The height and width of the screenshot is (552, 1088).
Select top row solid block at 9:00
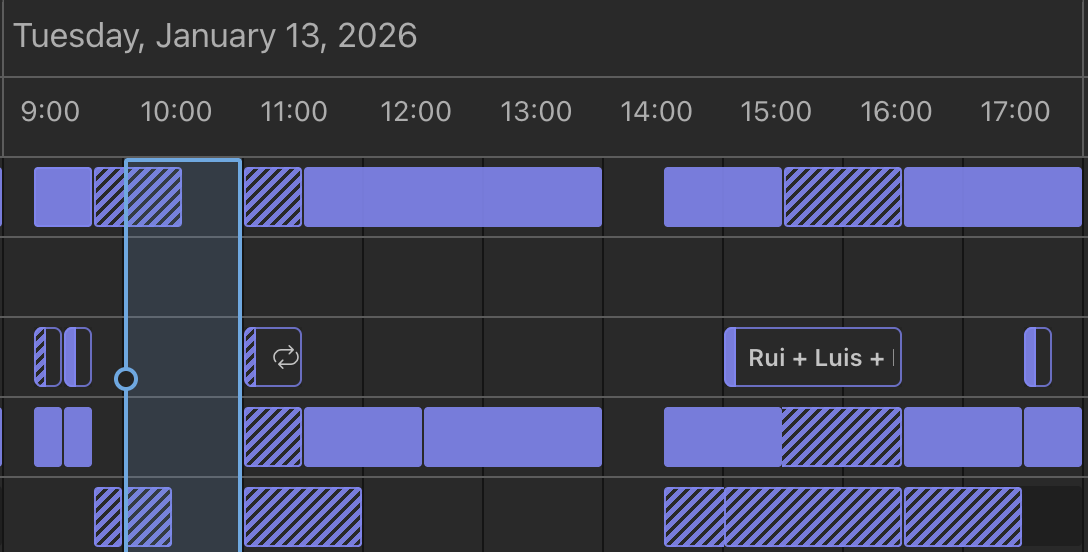tap(62, 197)
